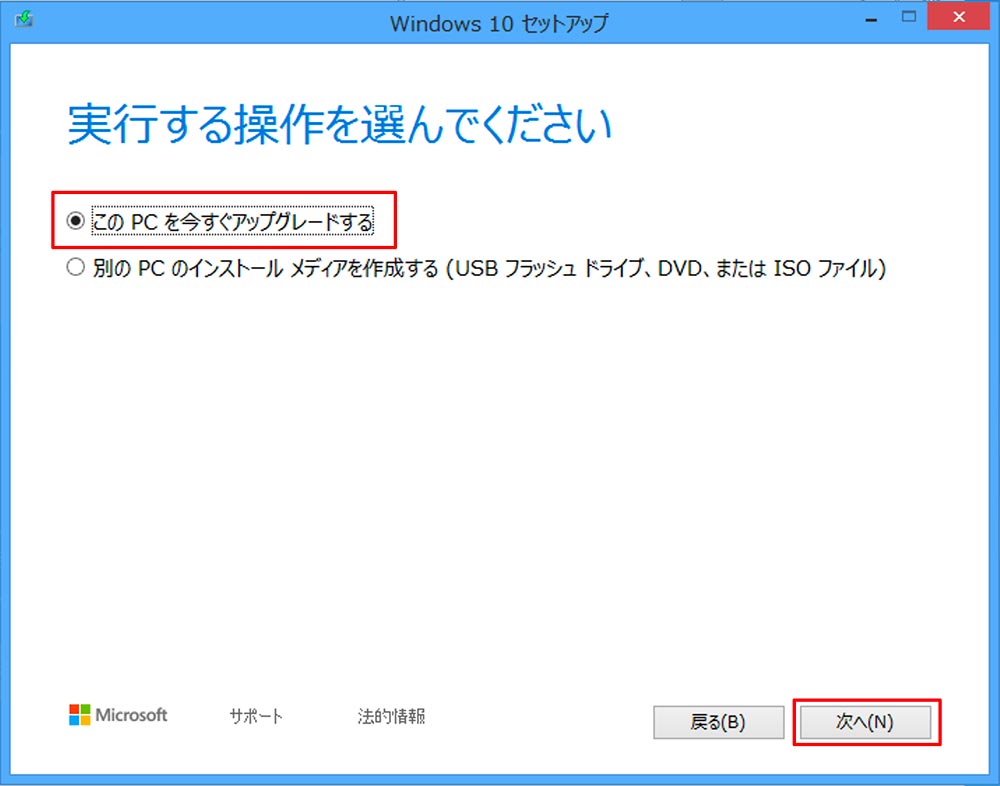Screen dimensions: 1000x786
Task: Click the setup icon in title bar
Action: click(x=24, y=18)
